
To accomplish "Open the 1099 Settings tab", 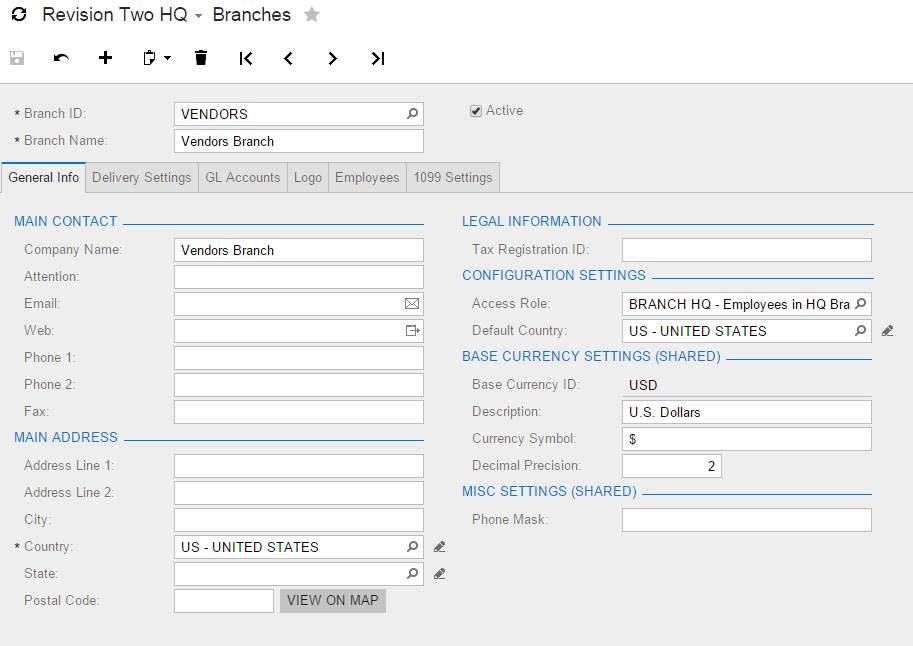I will point(453,177).
